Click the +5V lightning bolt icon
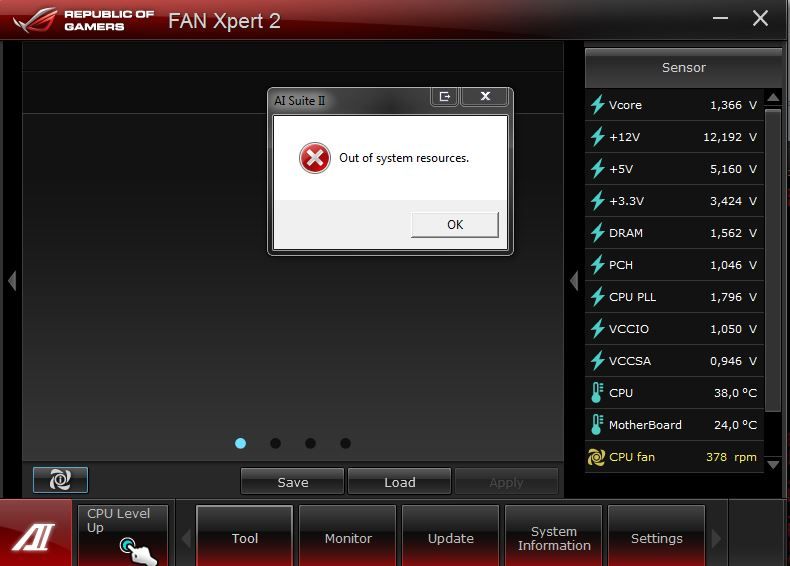Image resolution: width=790 pixels, height=566 pixels. coord(598,169)
